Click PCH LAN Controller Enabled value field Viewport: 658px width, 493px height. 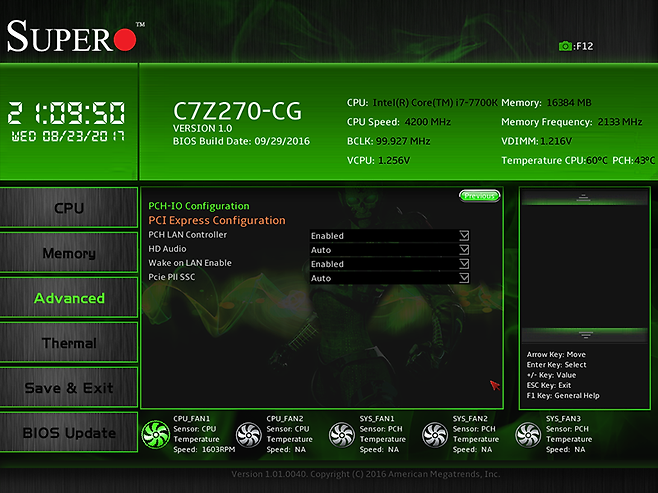[x=389, y=235]
